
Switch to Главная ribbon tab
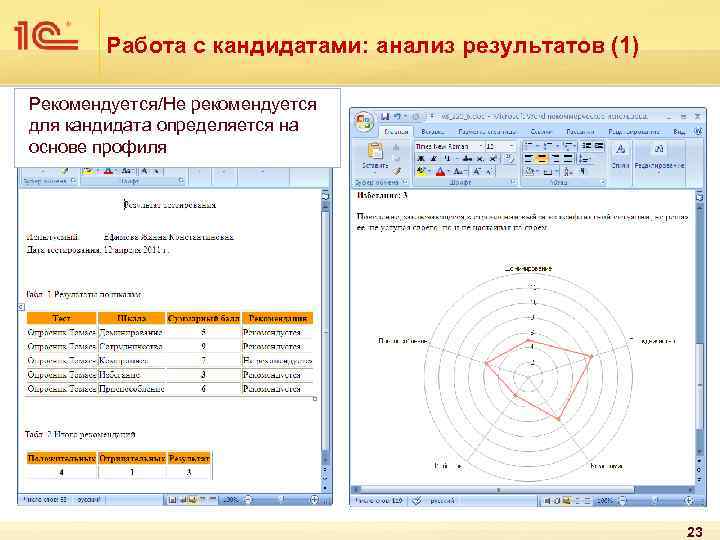(x=396, y=132)
